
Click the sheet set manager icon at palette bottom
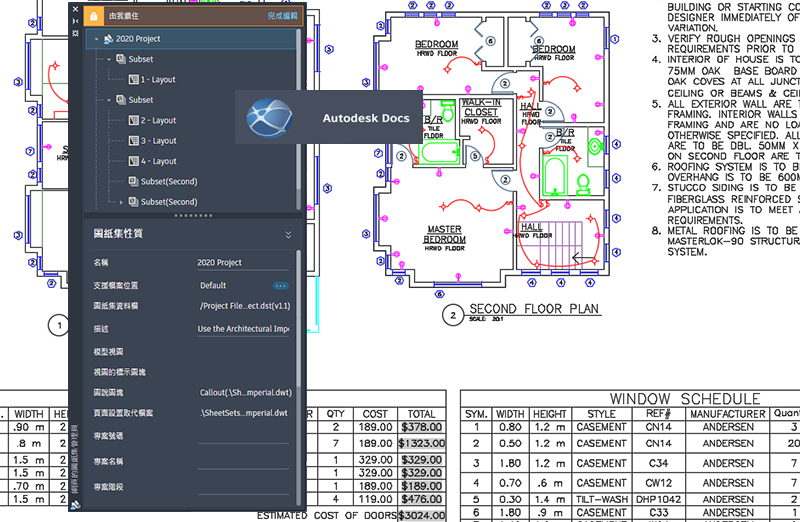pos(76,505)
